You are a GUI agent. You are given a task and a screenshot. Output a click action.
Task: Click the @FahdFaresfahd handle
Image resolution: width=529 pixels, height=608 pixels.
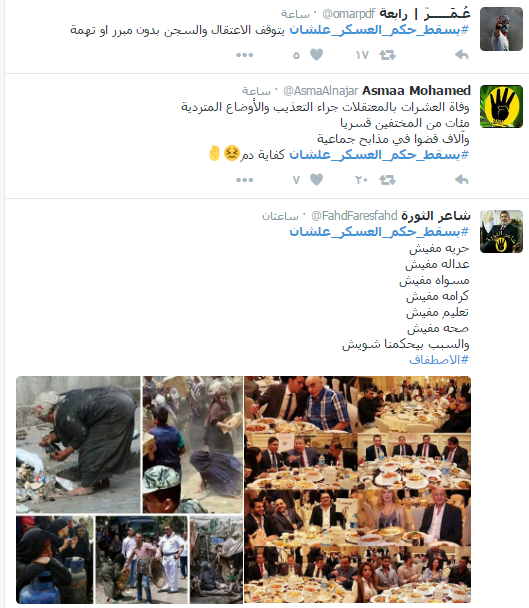(354, 216)
